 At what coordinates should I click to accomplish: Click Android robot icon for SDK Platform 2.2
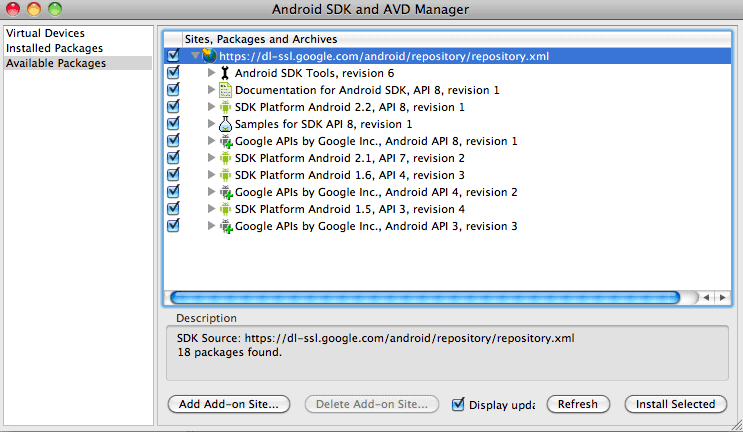[226, 107]
